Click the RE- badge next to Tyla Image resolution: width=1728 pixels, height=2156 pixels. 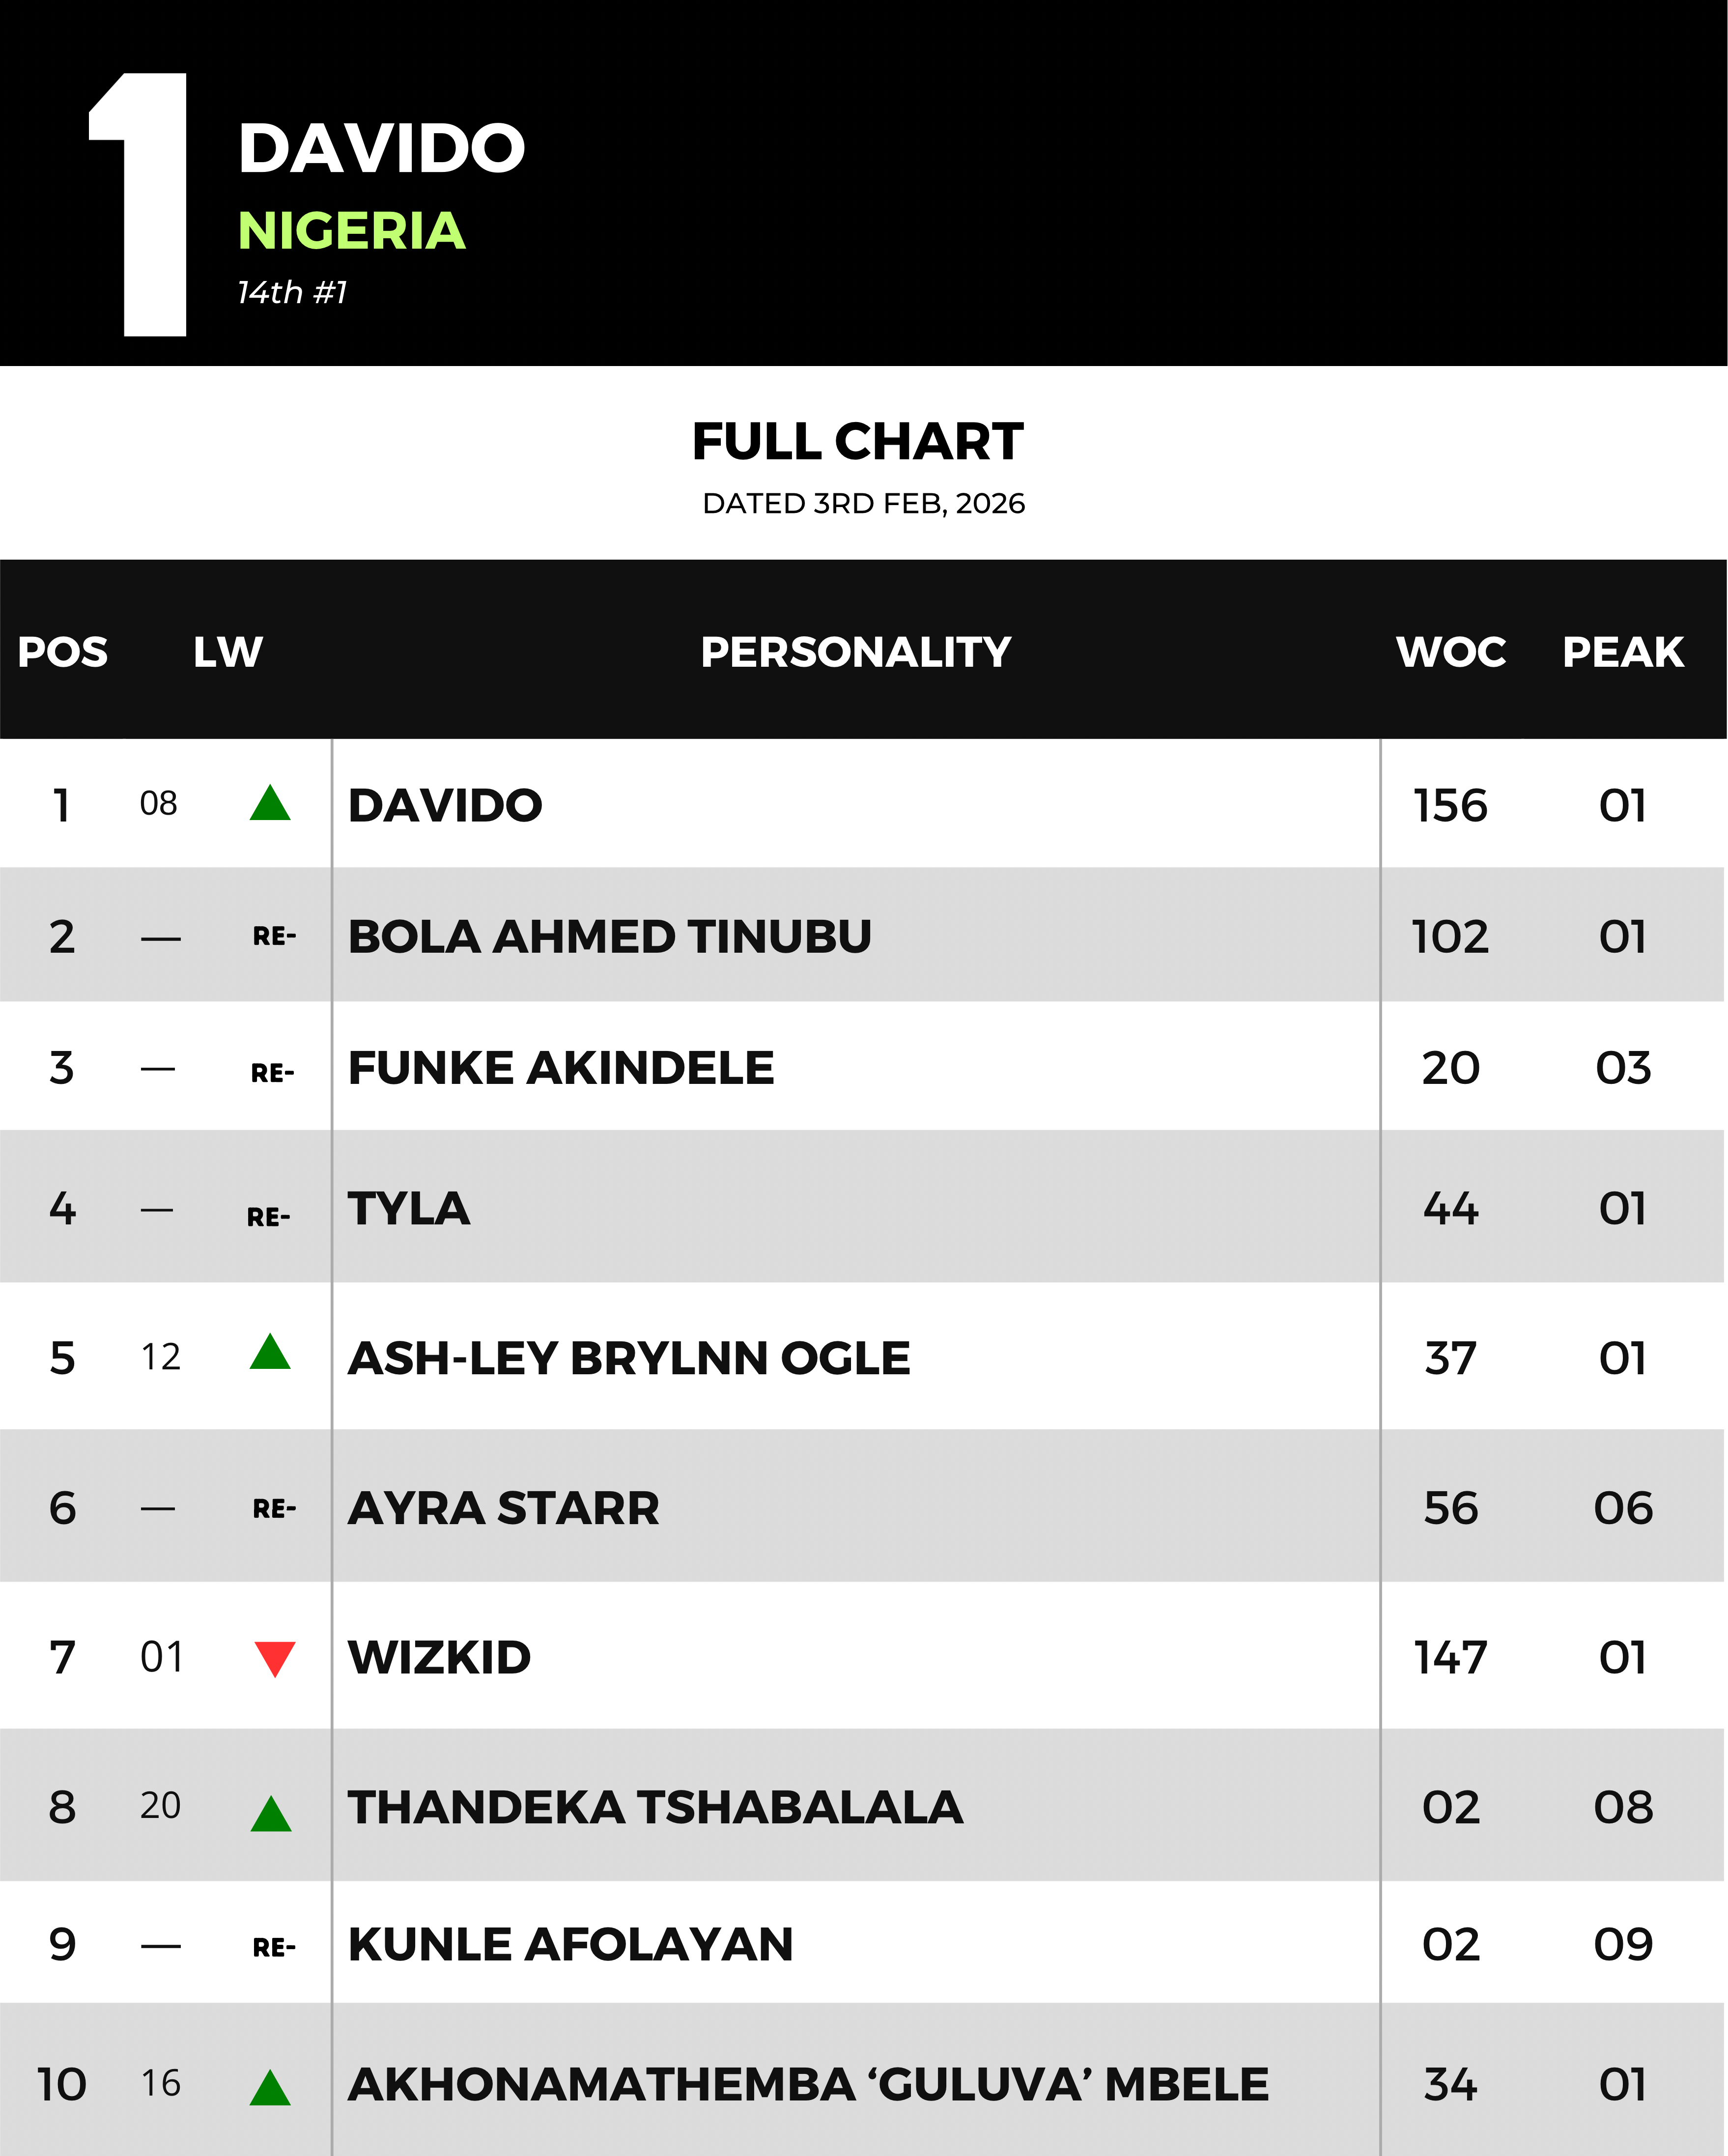click(x=268, y=1217)
